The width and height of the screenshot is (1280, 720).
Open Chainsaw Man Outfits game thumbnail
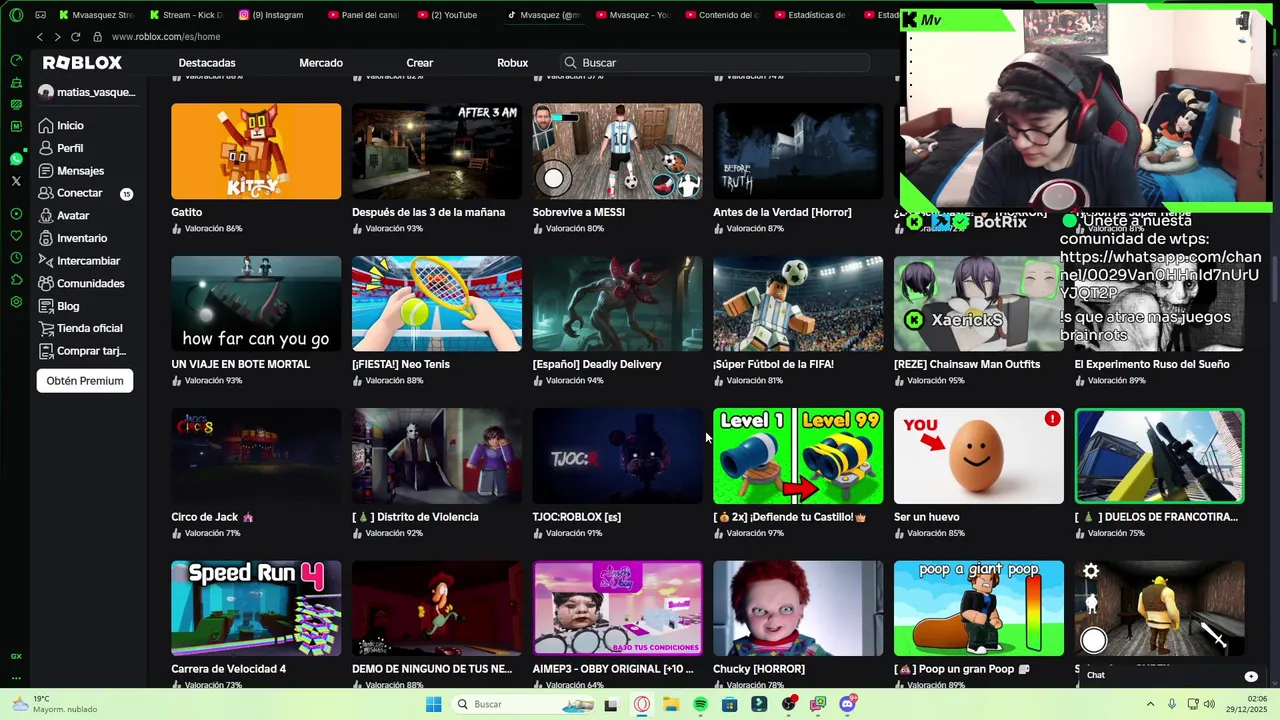(979, 303)
